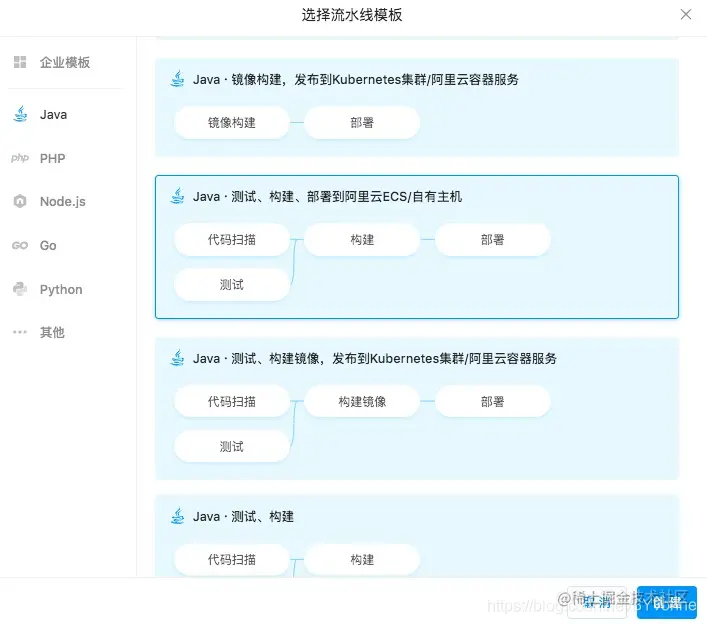Click 代码扫描 stage in ECS template
This screenshot has width=707, height=624.
point(232,239)
